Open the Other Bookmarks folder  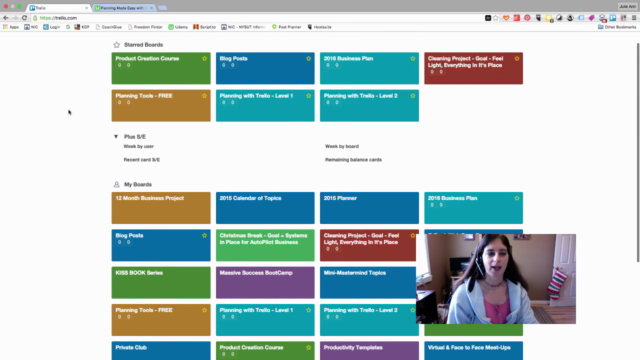click(617, 27)
